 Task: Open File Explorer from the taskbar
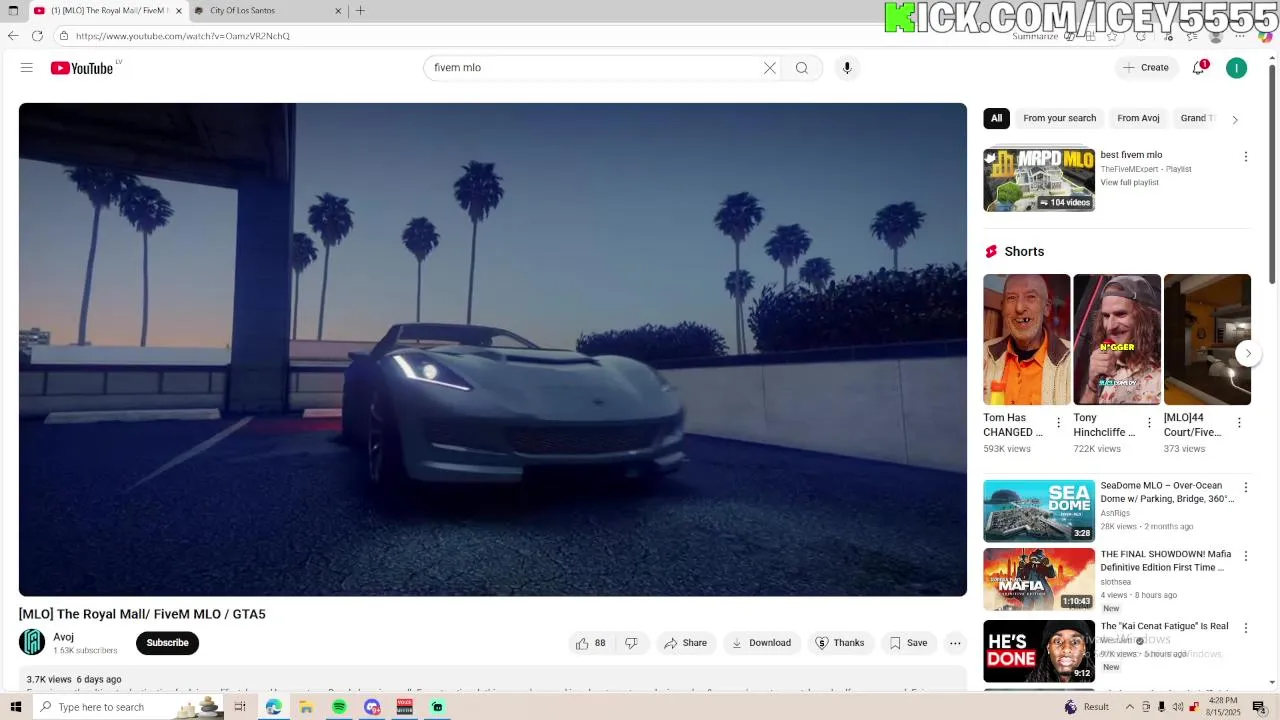tap(306, 707)
